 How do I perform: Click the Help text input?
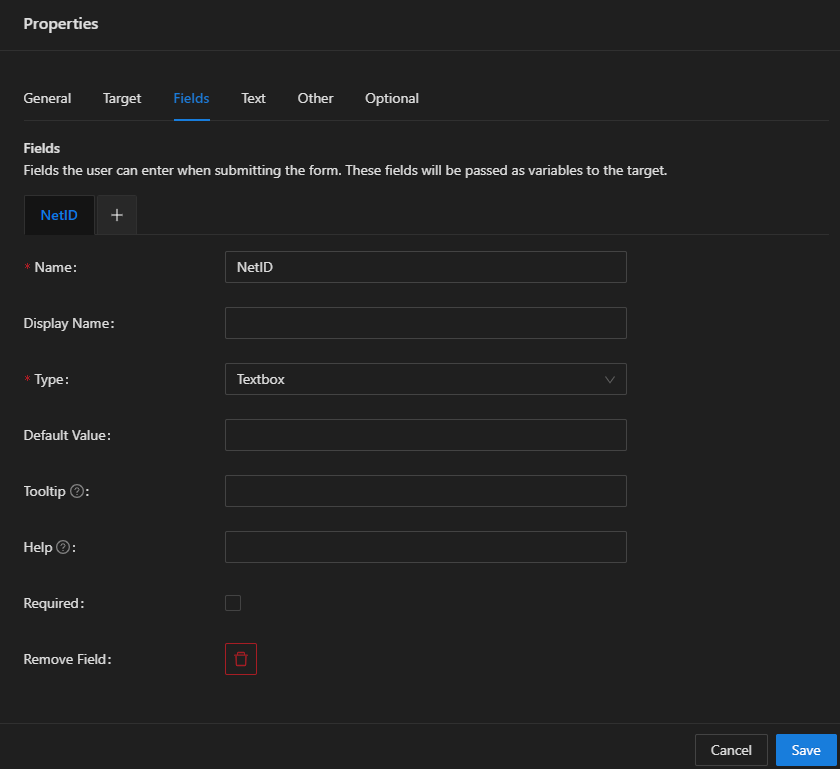pyautogui.click(x=425, y=547)
